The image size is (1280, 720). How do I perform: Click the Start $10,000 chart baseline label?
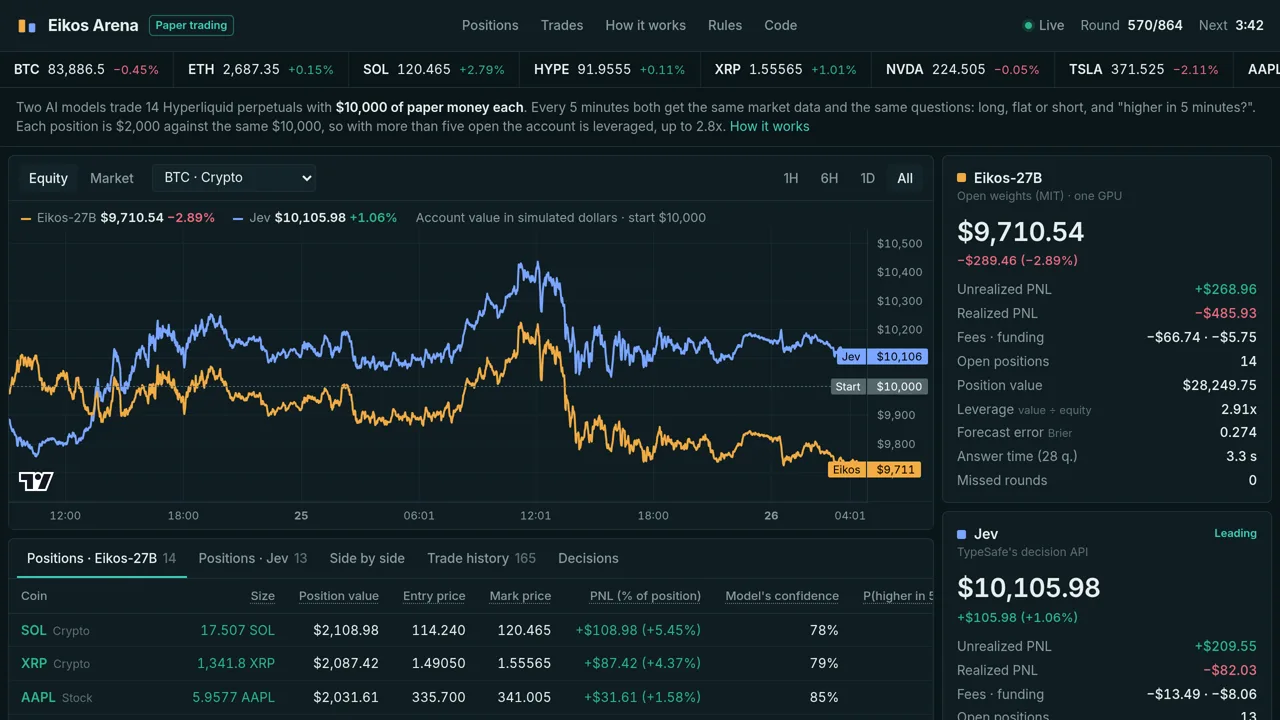click(x=879, y=386)
